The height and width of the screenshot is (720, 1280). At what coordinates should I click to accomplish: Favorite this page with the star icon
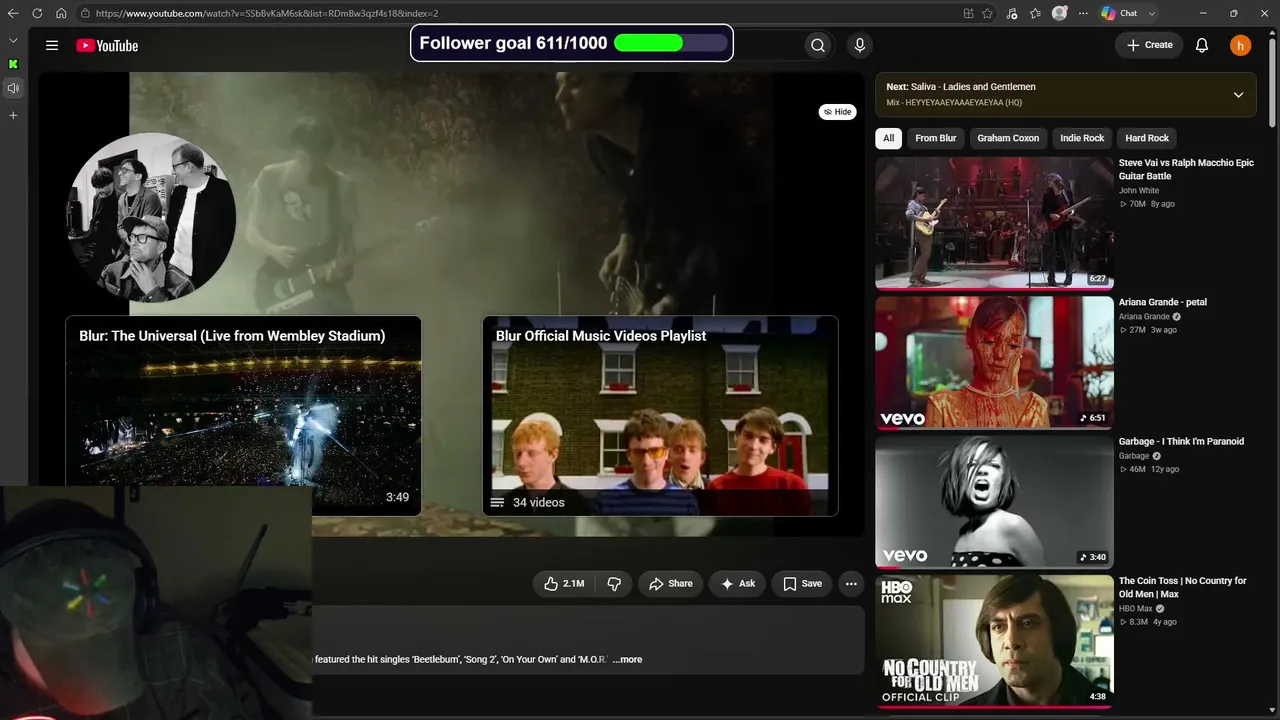click(x=988, y=13)
